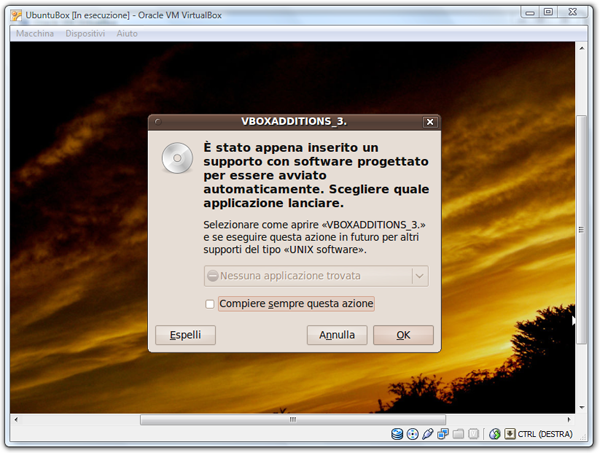Click the scroll left arrow

coord(16,420)
